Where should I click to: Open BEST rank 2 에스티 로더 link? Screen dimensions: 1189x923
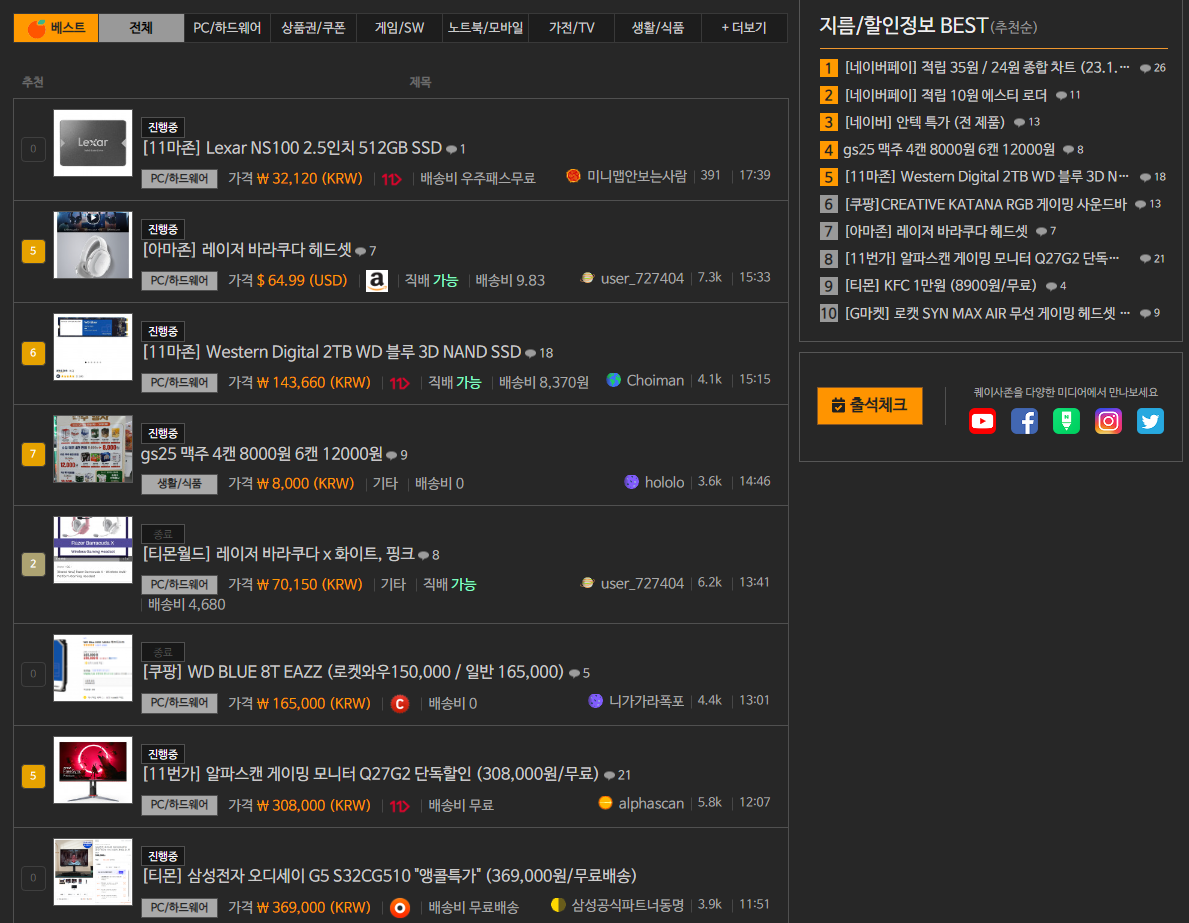click(946, 95)
